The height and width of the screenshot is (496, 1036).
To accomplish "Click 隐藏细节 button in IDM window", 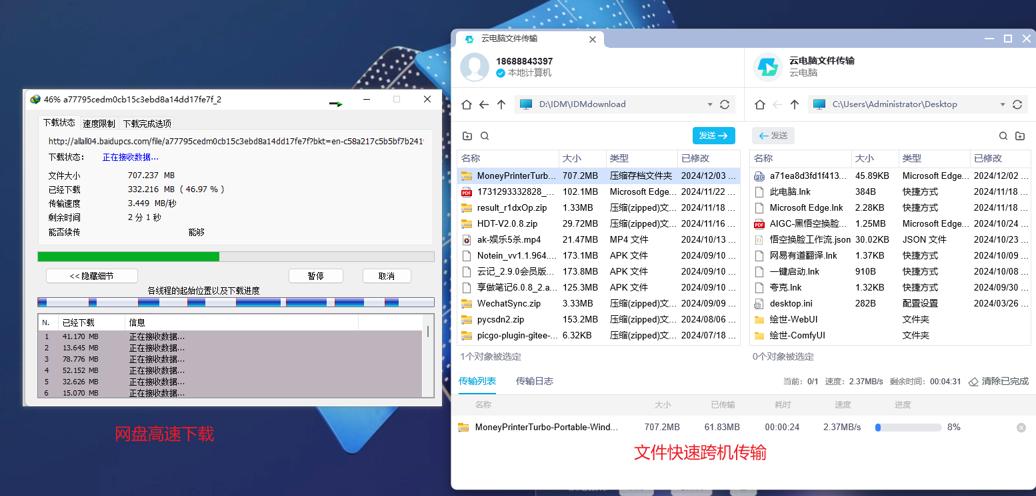I will 92,276.
